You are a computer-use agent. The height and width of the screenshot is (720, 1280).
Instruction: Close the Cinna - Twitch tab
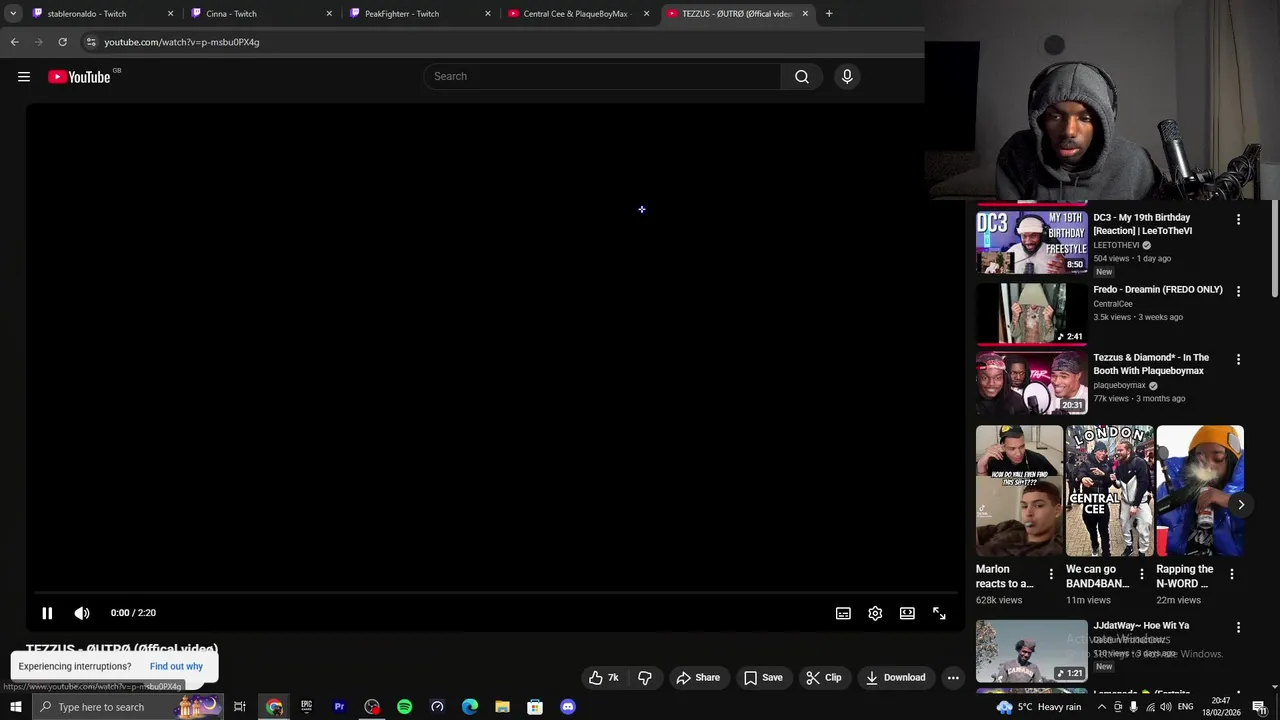click(x=329, y=14)
